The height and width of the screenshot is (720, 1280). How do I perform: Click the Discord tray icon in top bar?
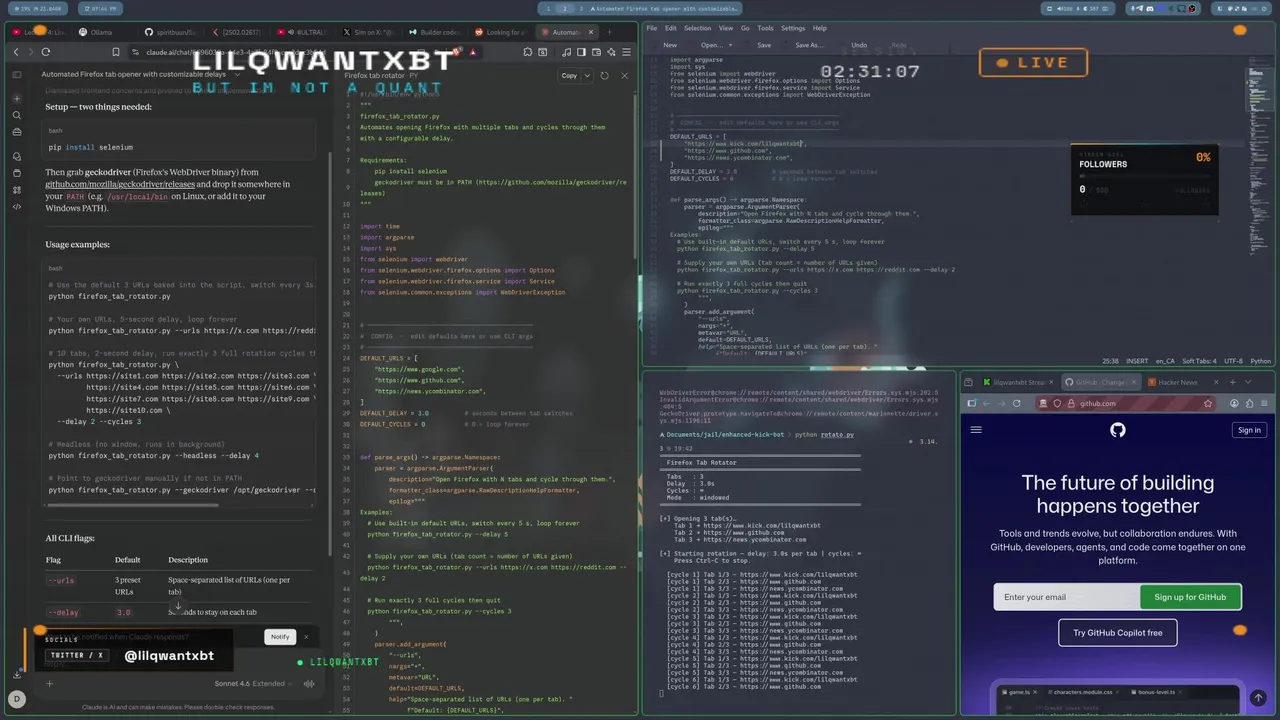pos(1150,8)
